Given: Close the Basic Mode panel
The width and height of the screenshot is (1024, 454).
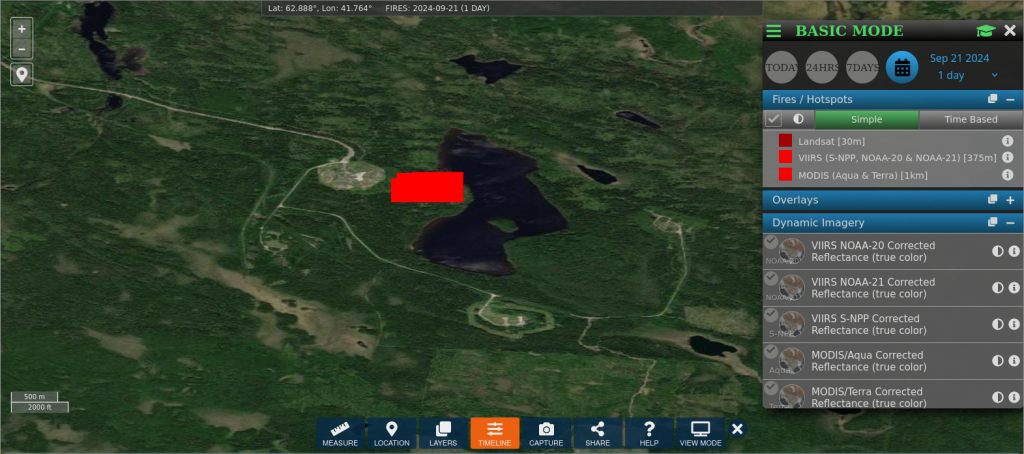Looking at the screenshot, I should 1010,31.
